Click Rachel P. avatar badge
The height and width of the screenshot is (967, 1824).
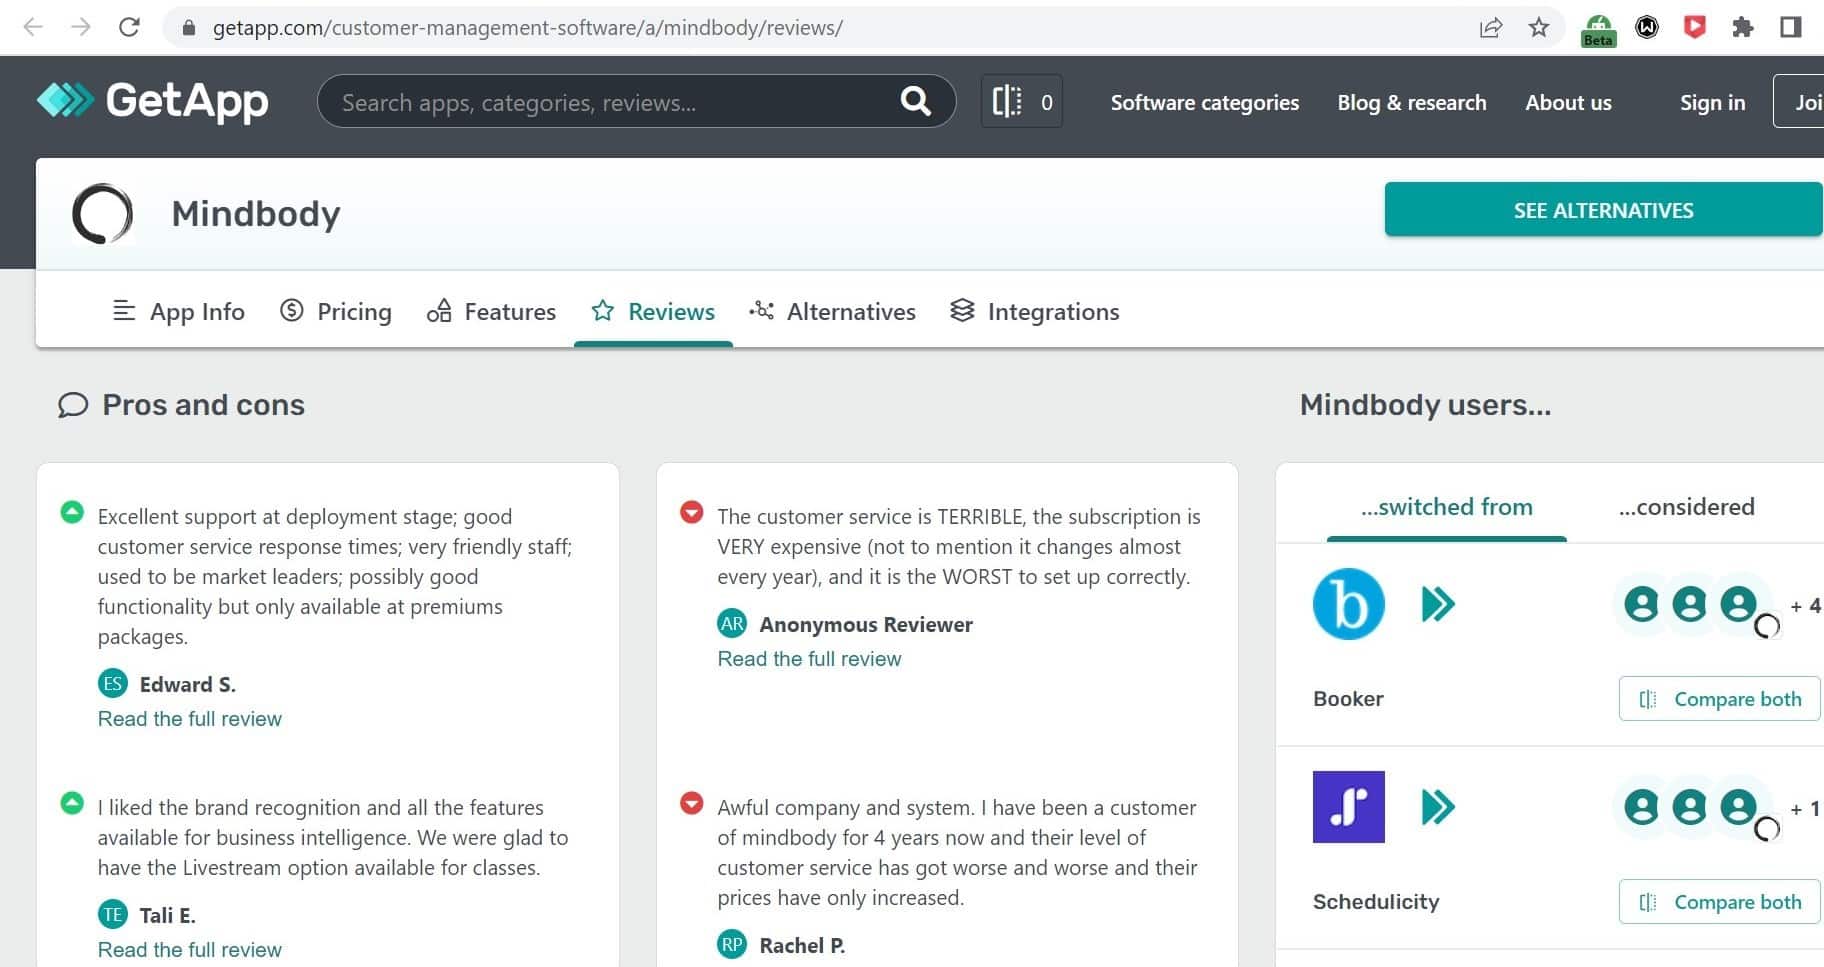pyautogui.click(x=732, y=945)
